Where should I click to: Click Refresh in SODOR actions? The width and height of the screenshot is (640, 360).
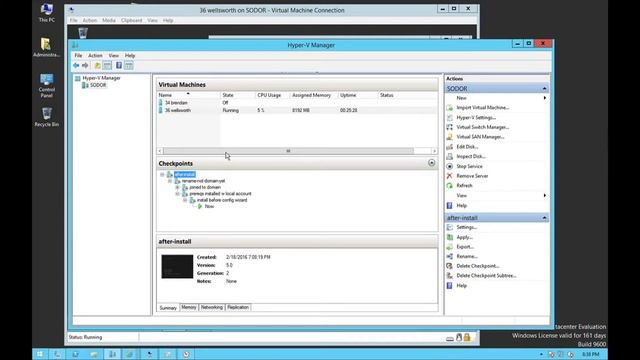(x=464, y=186)
